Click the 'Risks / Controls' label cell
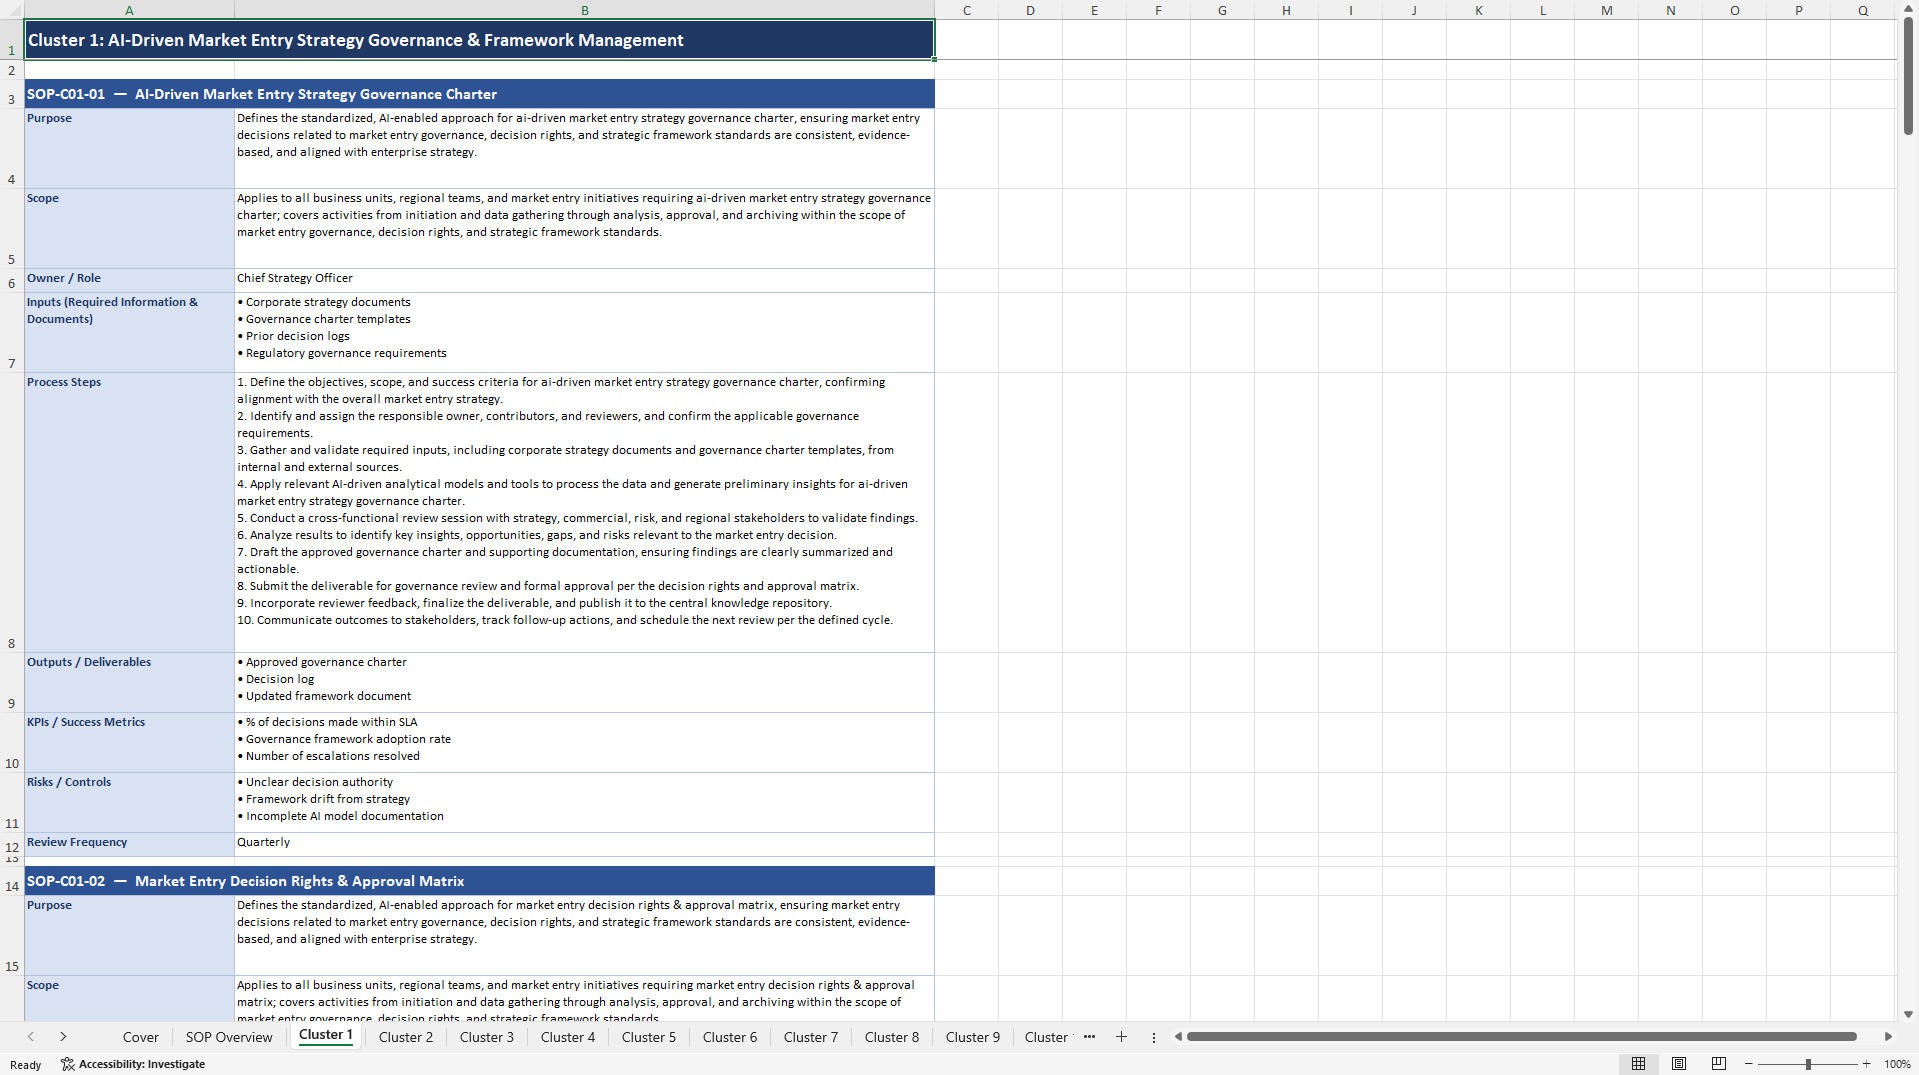This screenshot has height=1075, width=1919. (x=129, y=802)
